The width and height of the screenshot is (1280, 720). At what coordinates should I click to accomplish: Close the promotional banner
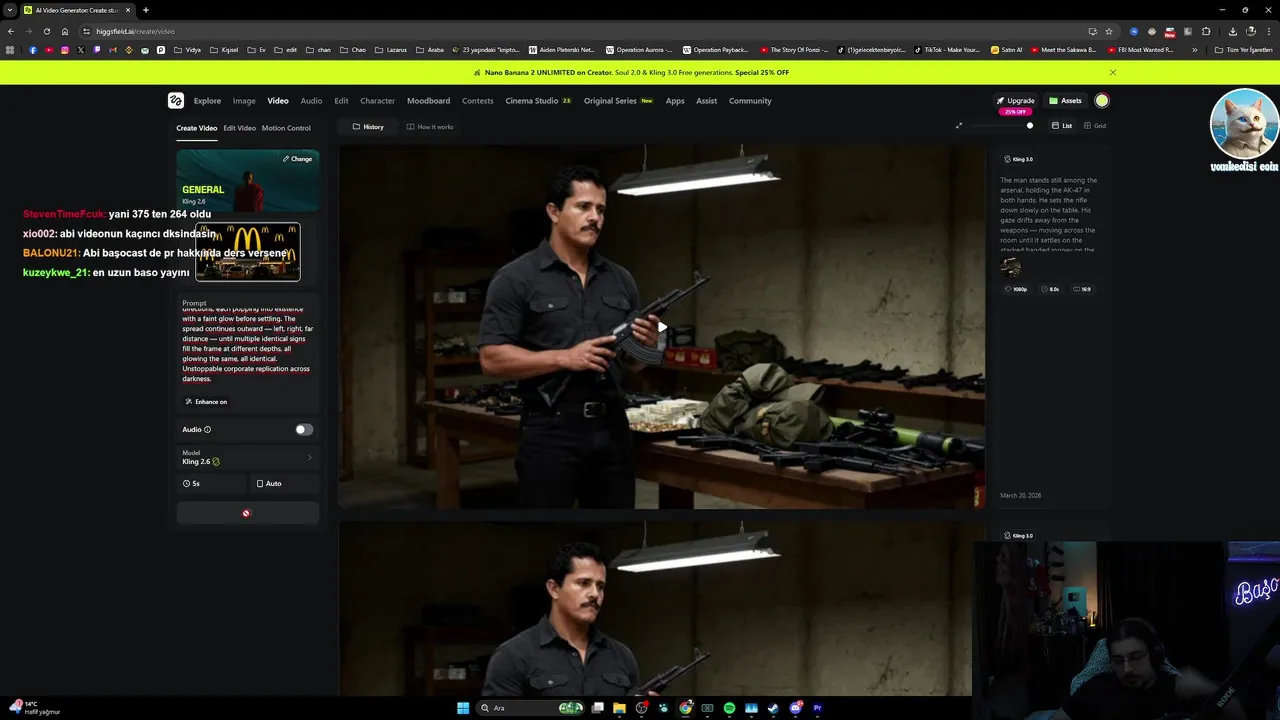1112,72
